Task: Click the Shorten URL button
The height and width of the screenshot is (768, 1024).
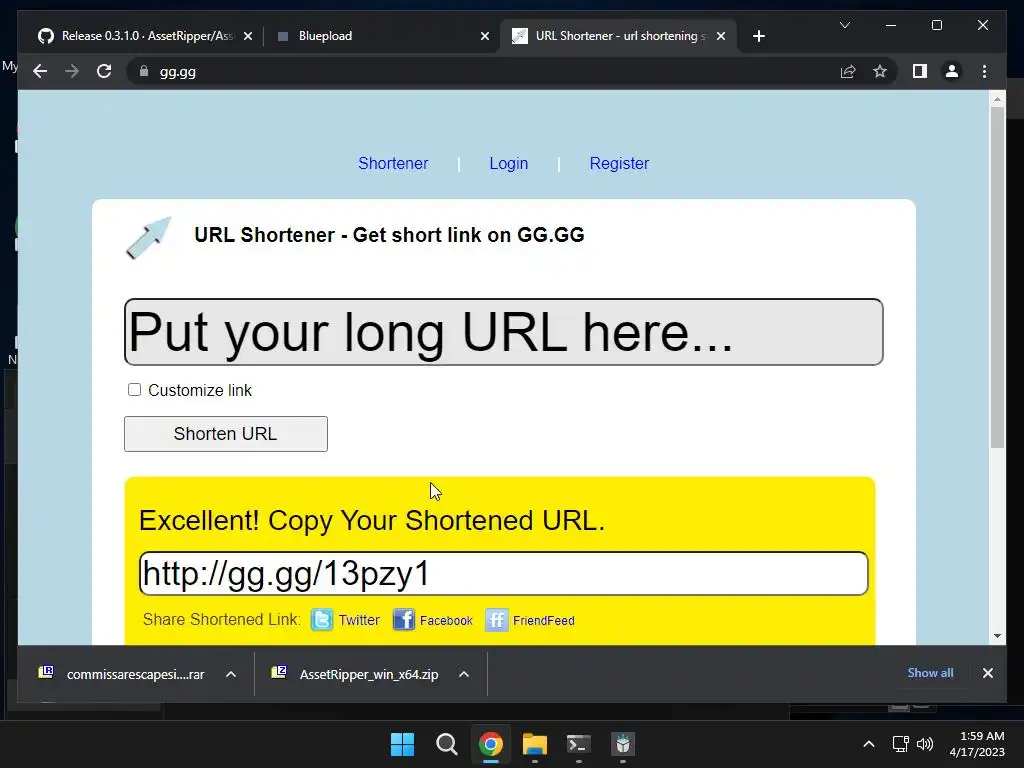Action: pos(226,434)
